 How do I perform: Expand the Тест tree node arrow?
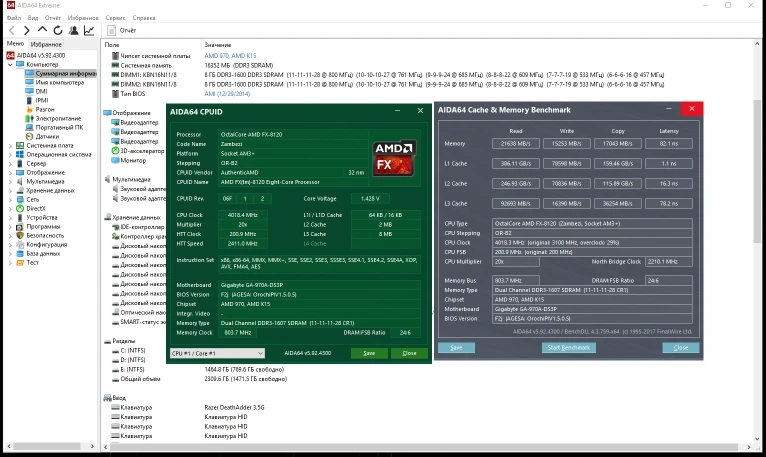[x=10, y=262]
